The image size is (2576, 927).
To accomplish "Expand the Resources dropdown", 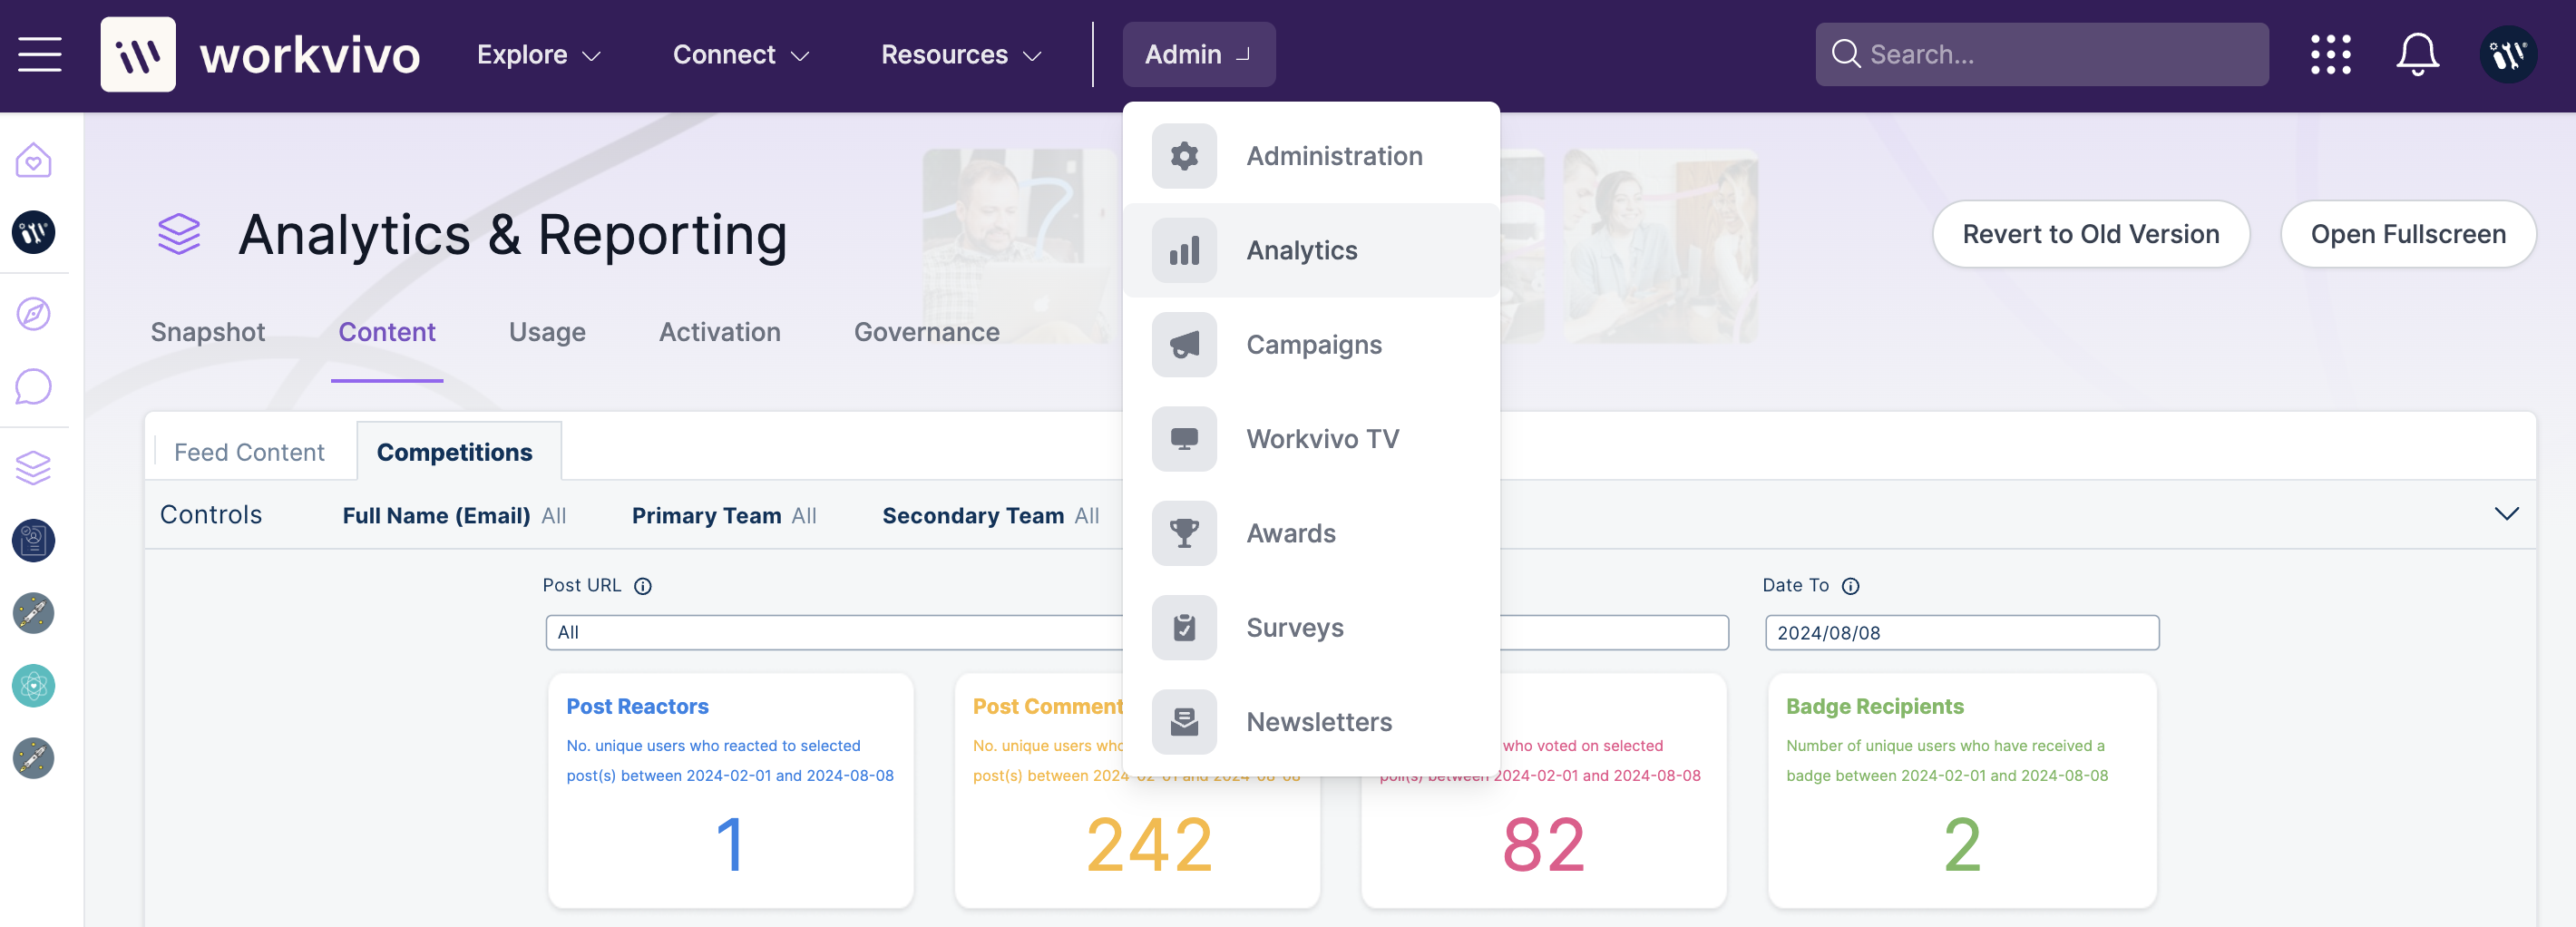I will click(961, 54).
